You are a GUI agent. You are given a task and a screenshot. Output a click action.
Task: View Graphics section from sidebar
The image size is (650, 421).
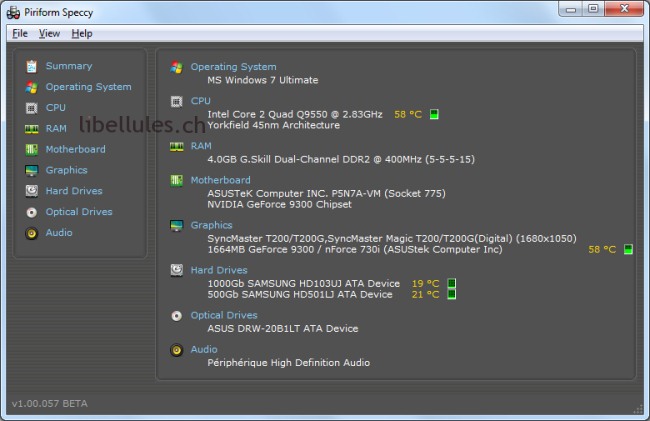66,170
